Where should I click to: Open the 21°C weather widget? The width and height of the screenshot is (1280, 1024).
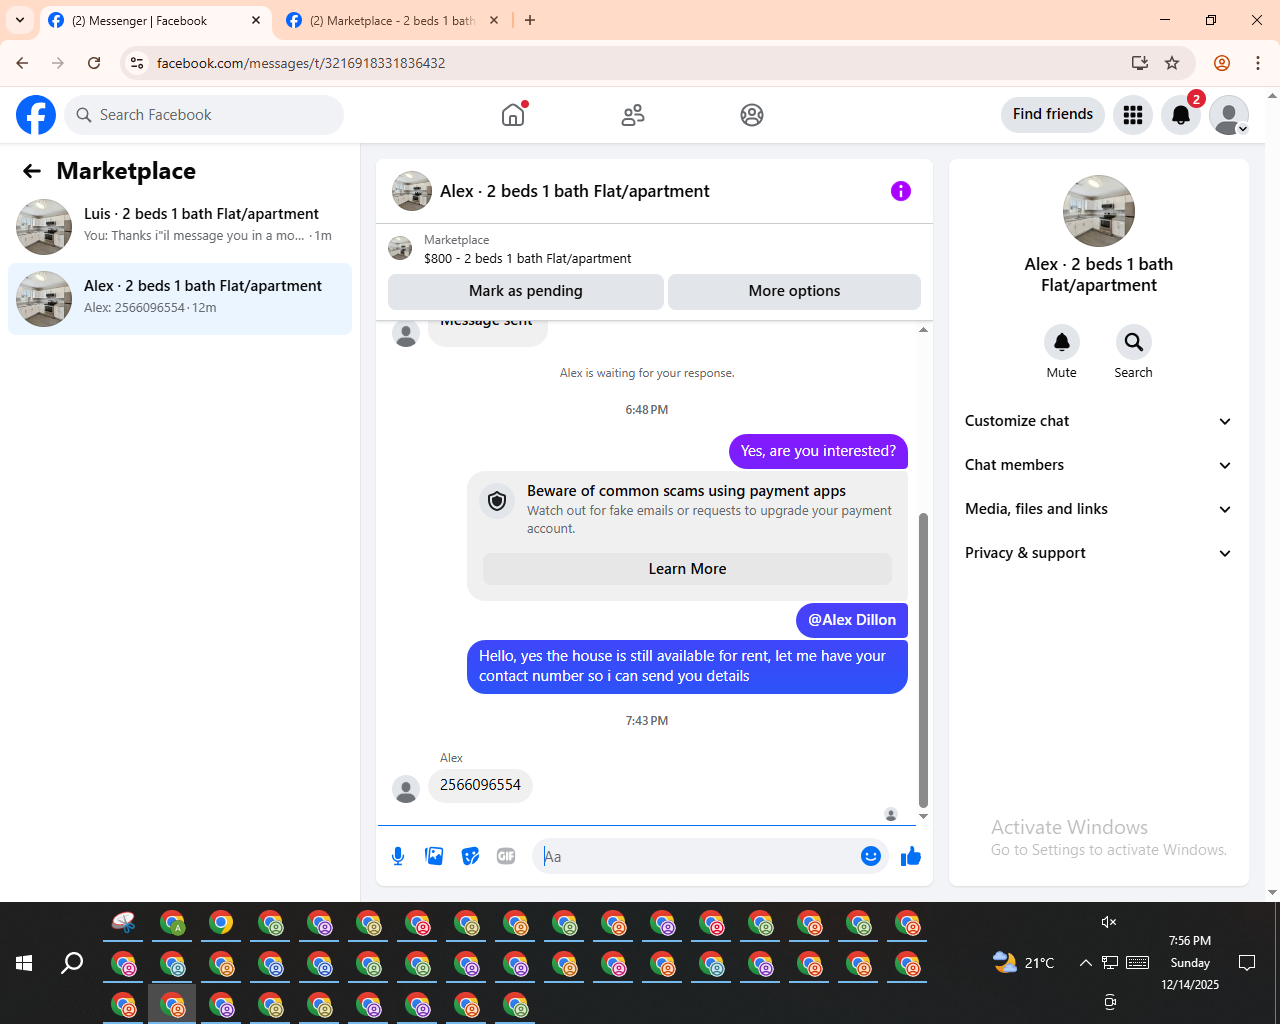(1023, 963)
